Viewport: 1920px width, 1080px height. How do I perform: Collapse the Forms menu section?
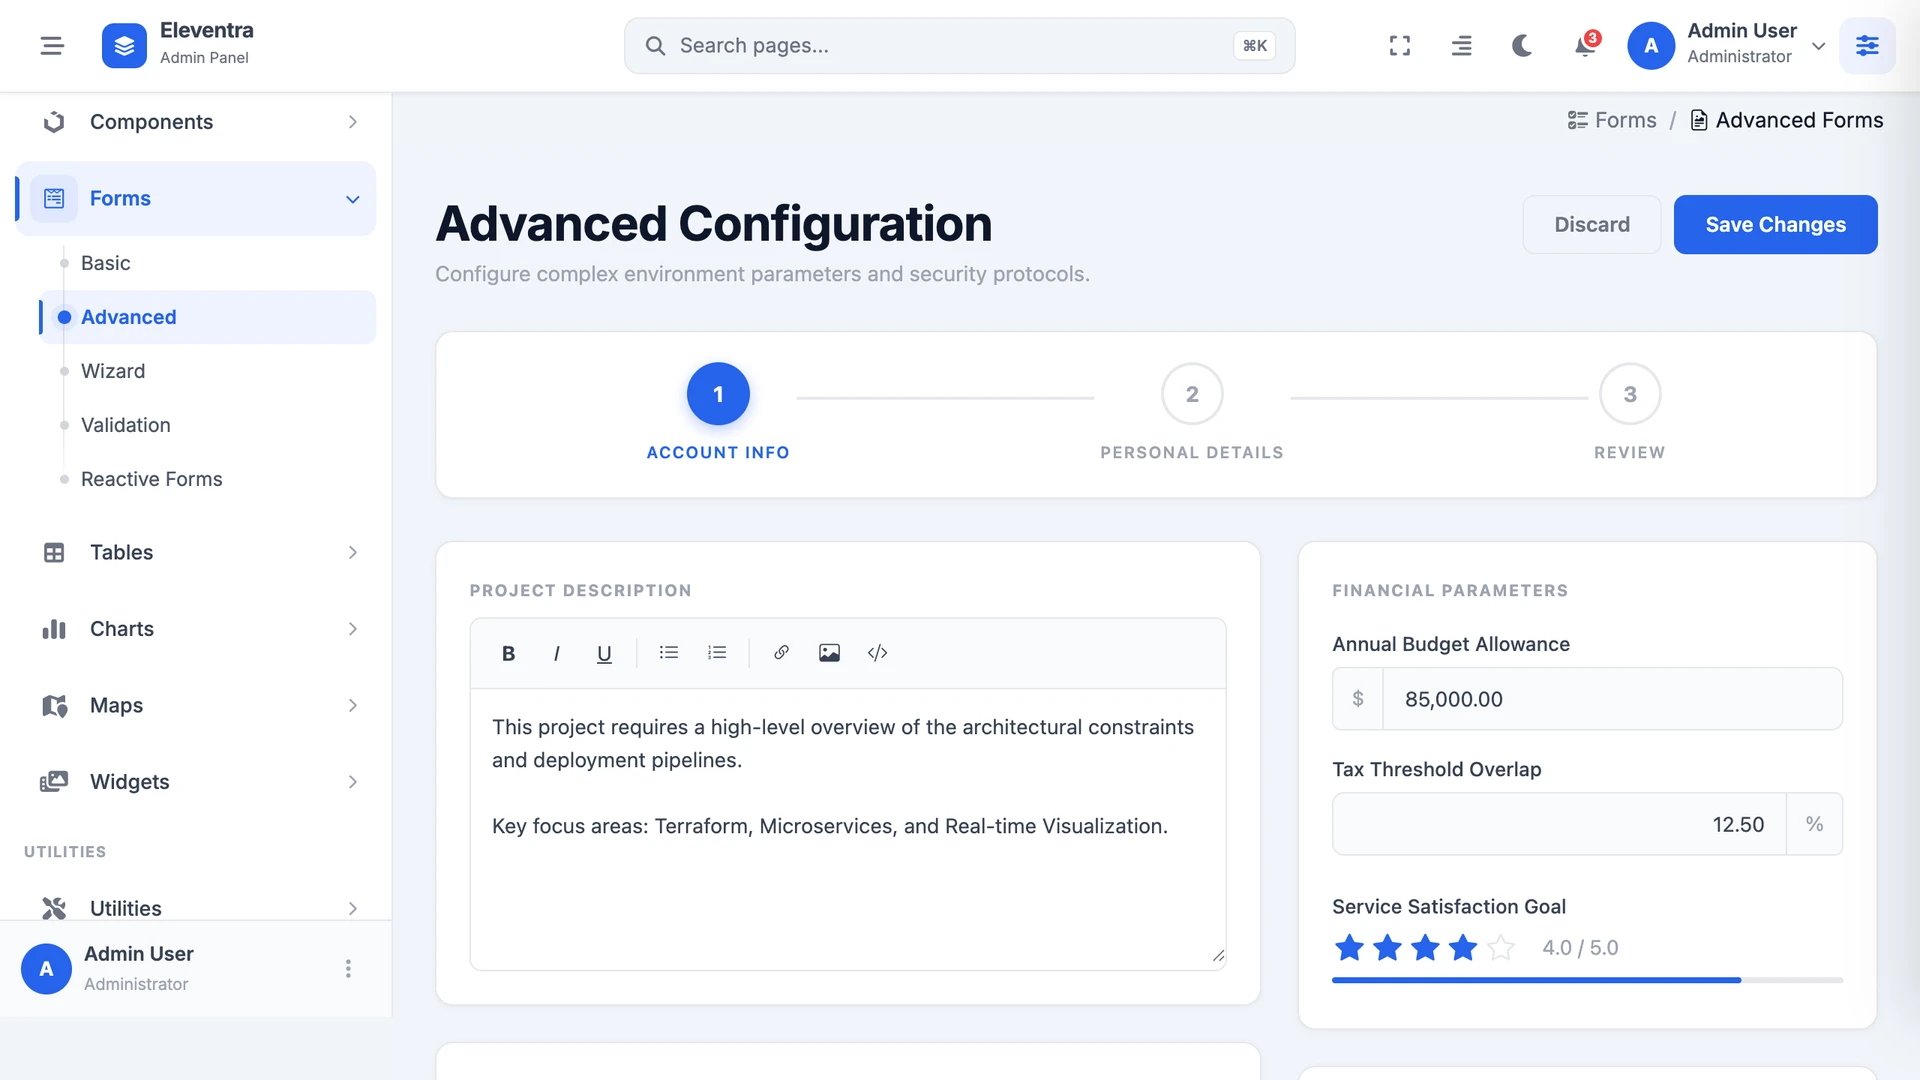pyautogui.click(x=196, y=199)
